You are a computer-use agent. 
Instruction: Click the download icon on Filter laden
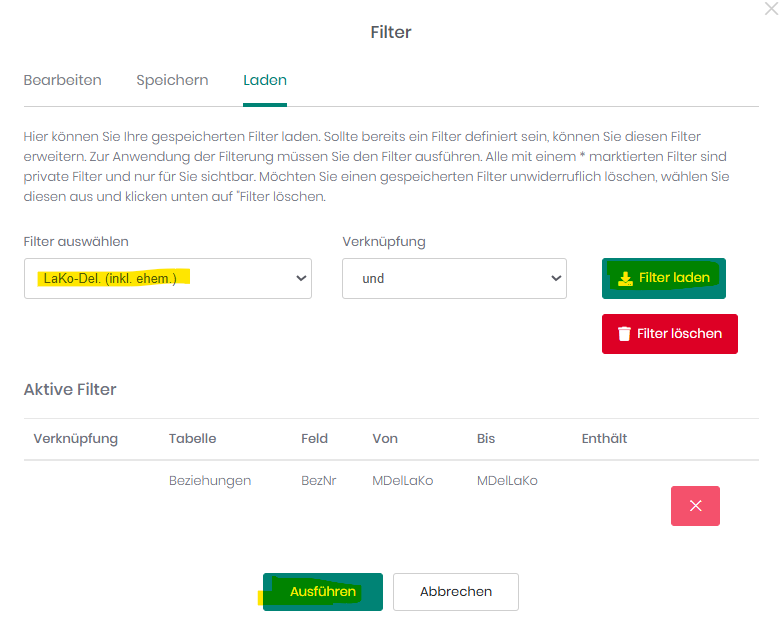tap(625, 278)
